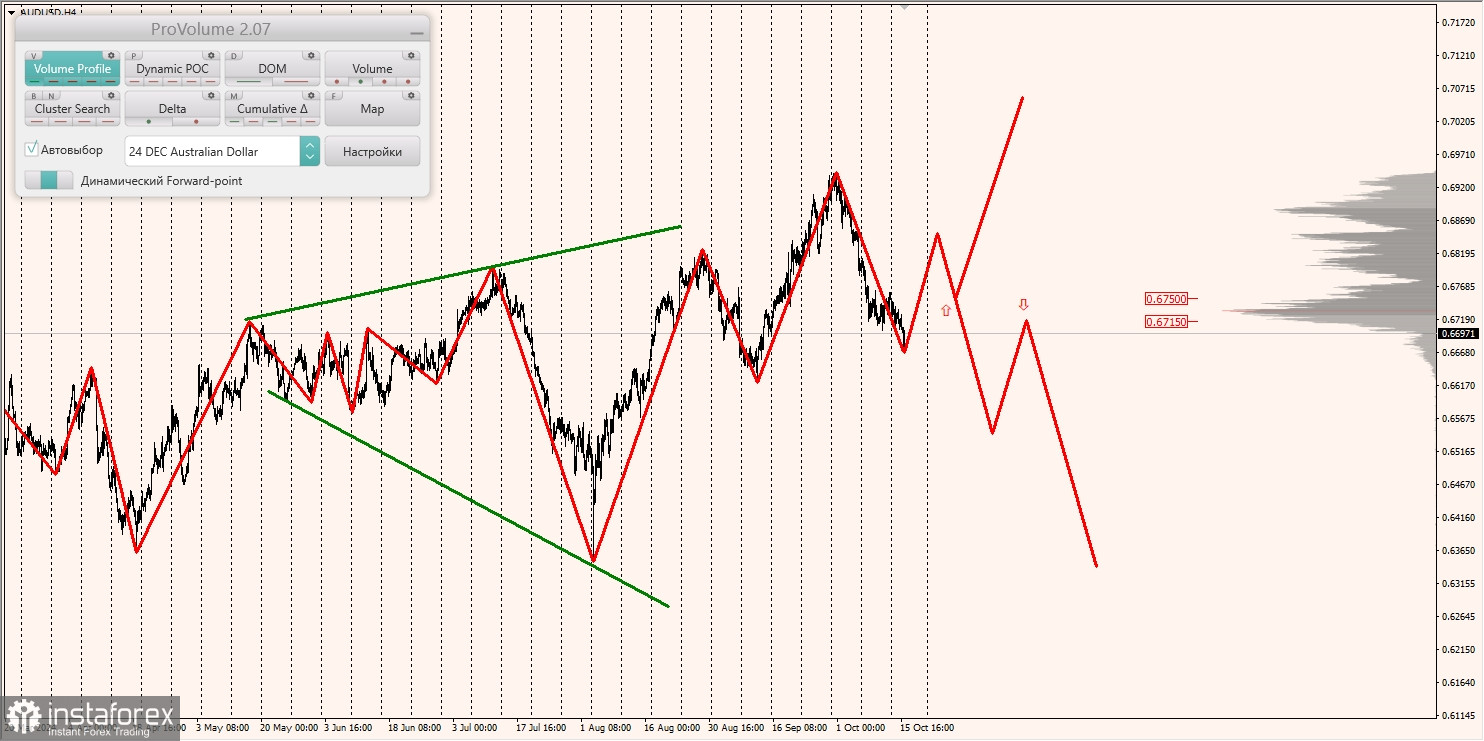Screen dimensions: 1484x741
Task: Click the 3 May 08:00 time label
Action: pyautogui.click(x=224, y=728)
